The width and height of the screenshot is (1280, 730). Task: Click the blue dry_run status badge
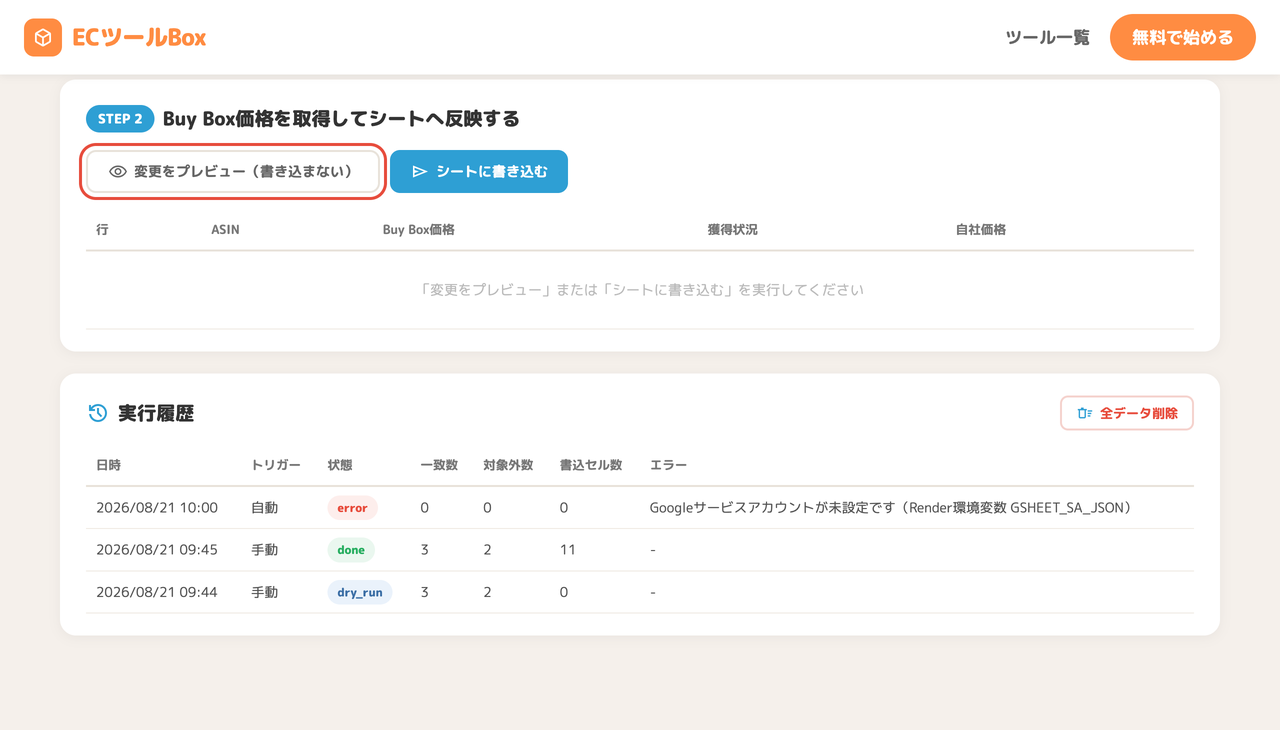[360, 592]
